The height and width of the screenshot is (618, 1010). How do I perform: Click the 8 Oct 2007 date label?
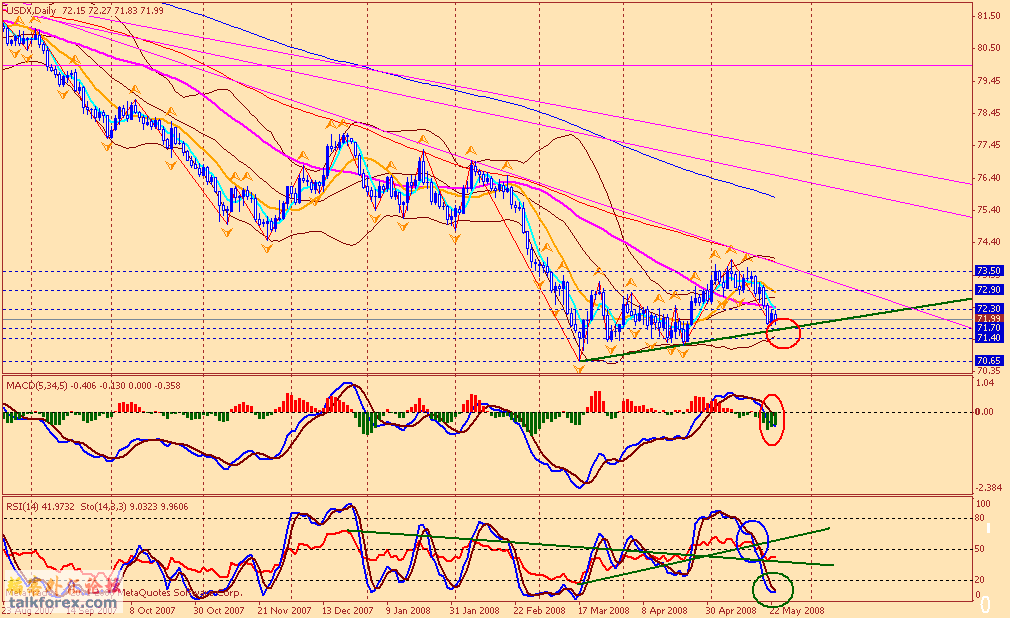(153, 610)
